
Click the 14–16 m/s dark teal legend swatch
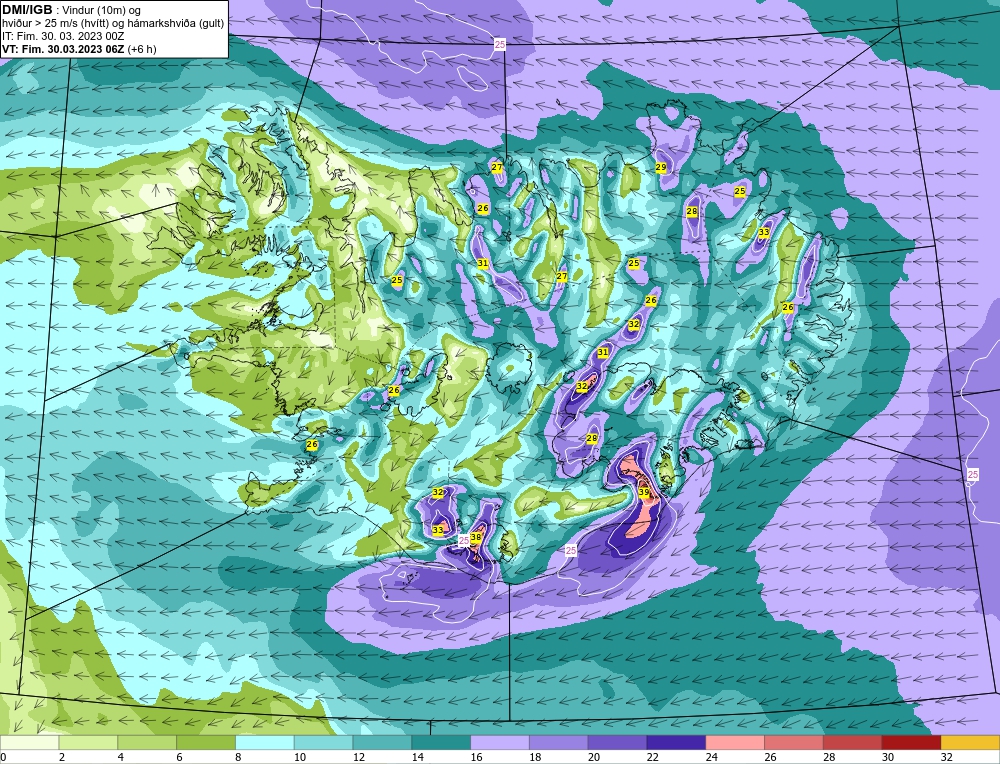tap(441, 743)
